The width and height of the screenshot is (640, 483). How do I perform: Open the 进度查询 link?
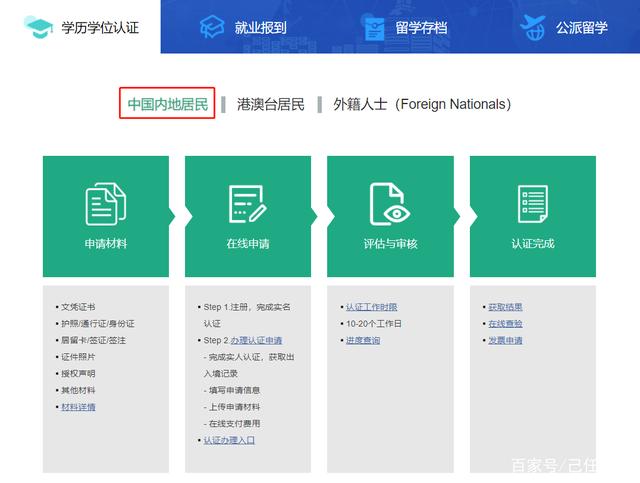tap(363, 340)
